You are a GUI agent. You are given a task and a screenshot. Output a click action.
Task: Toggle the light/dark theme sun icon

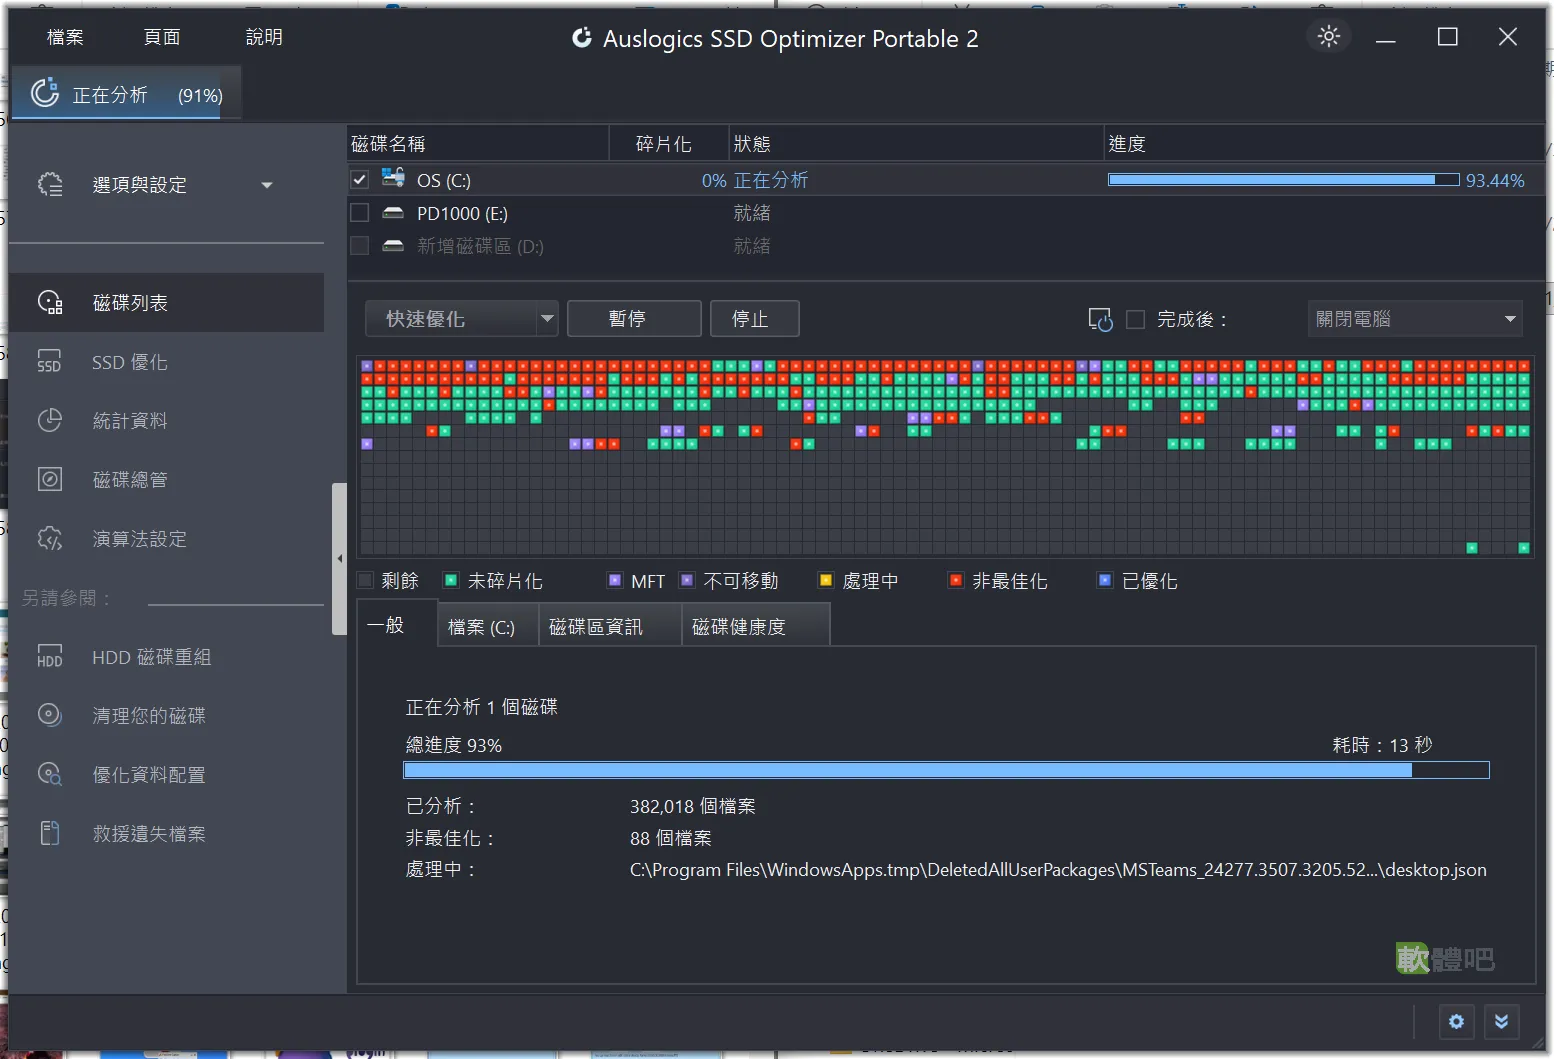point(1329,37)
